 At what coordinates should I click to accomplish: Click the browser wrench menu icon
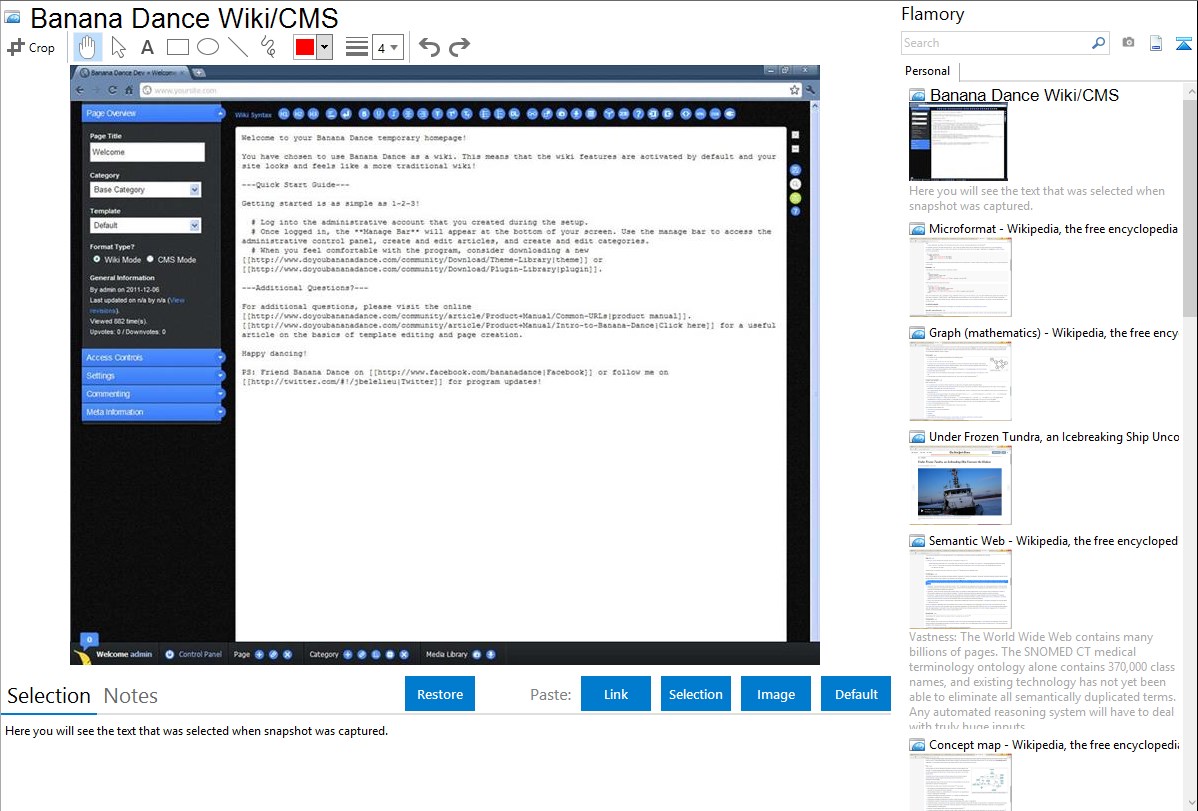810,89
